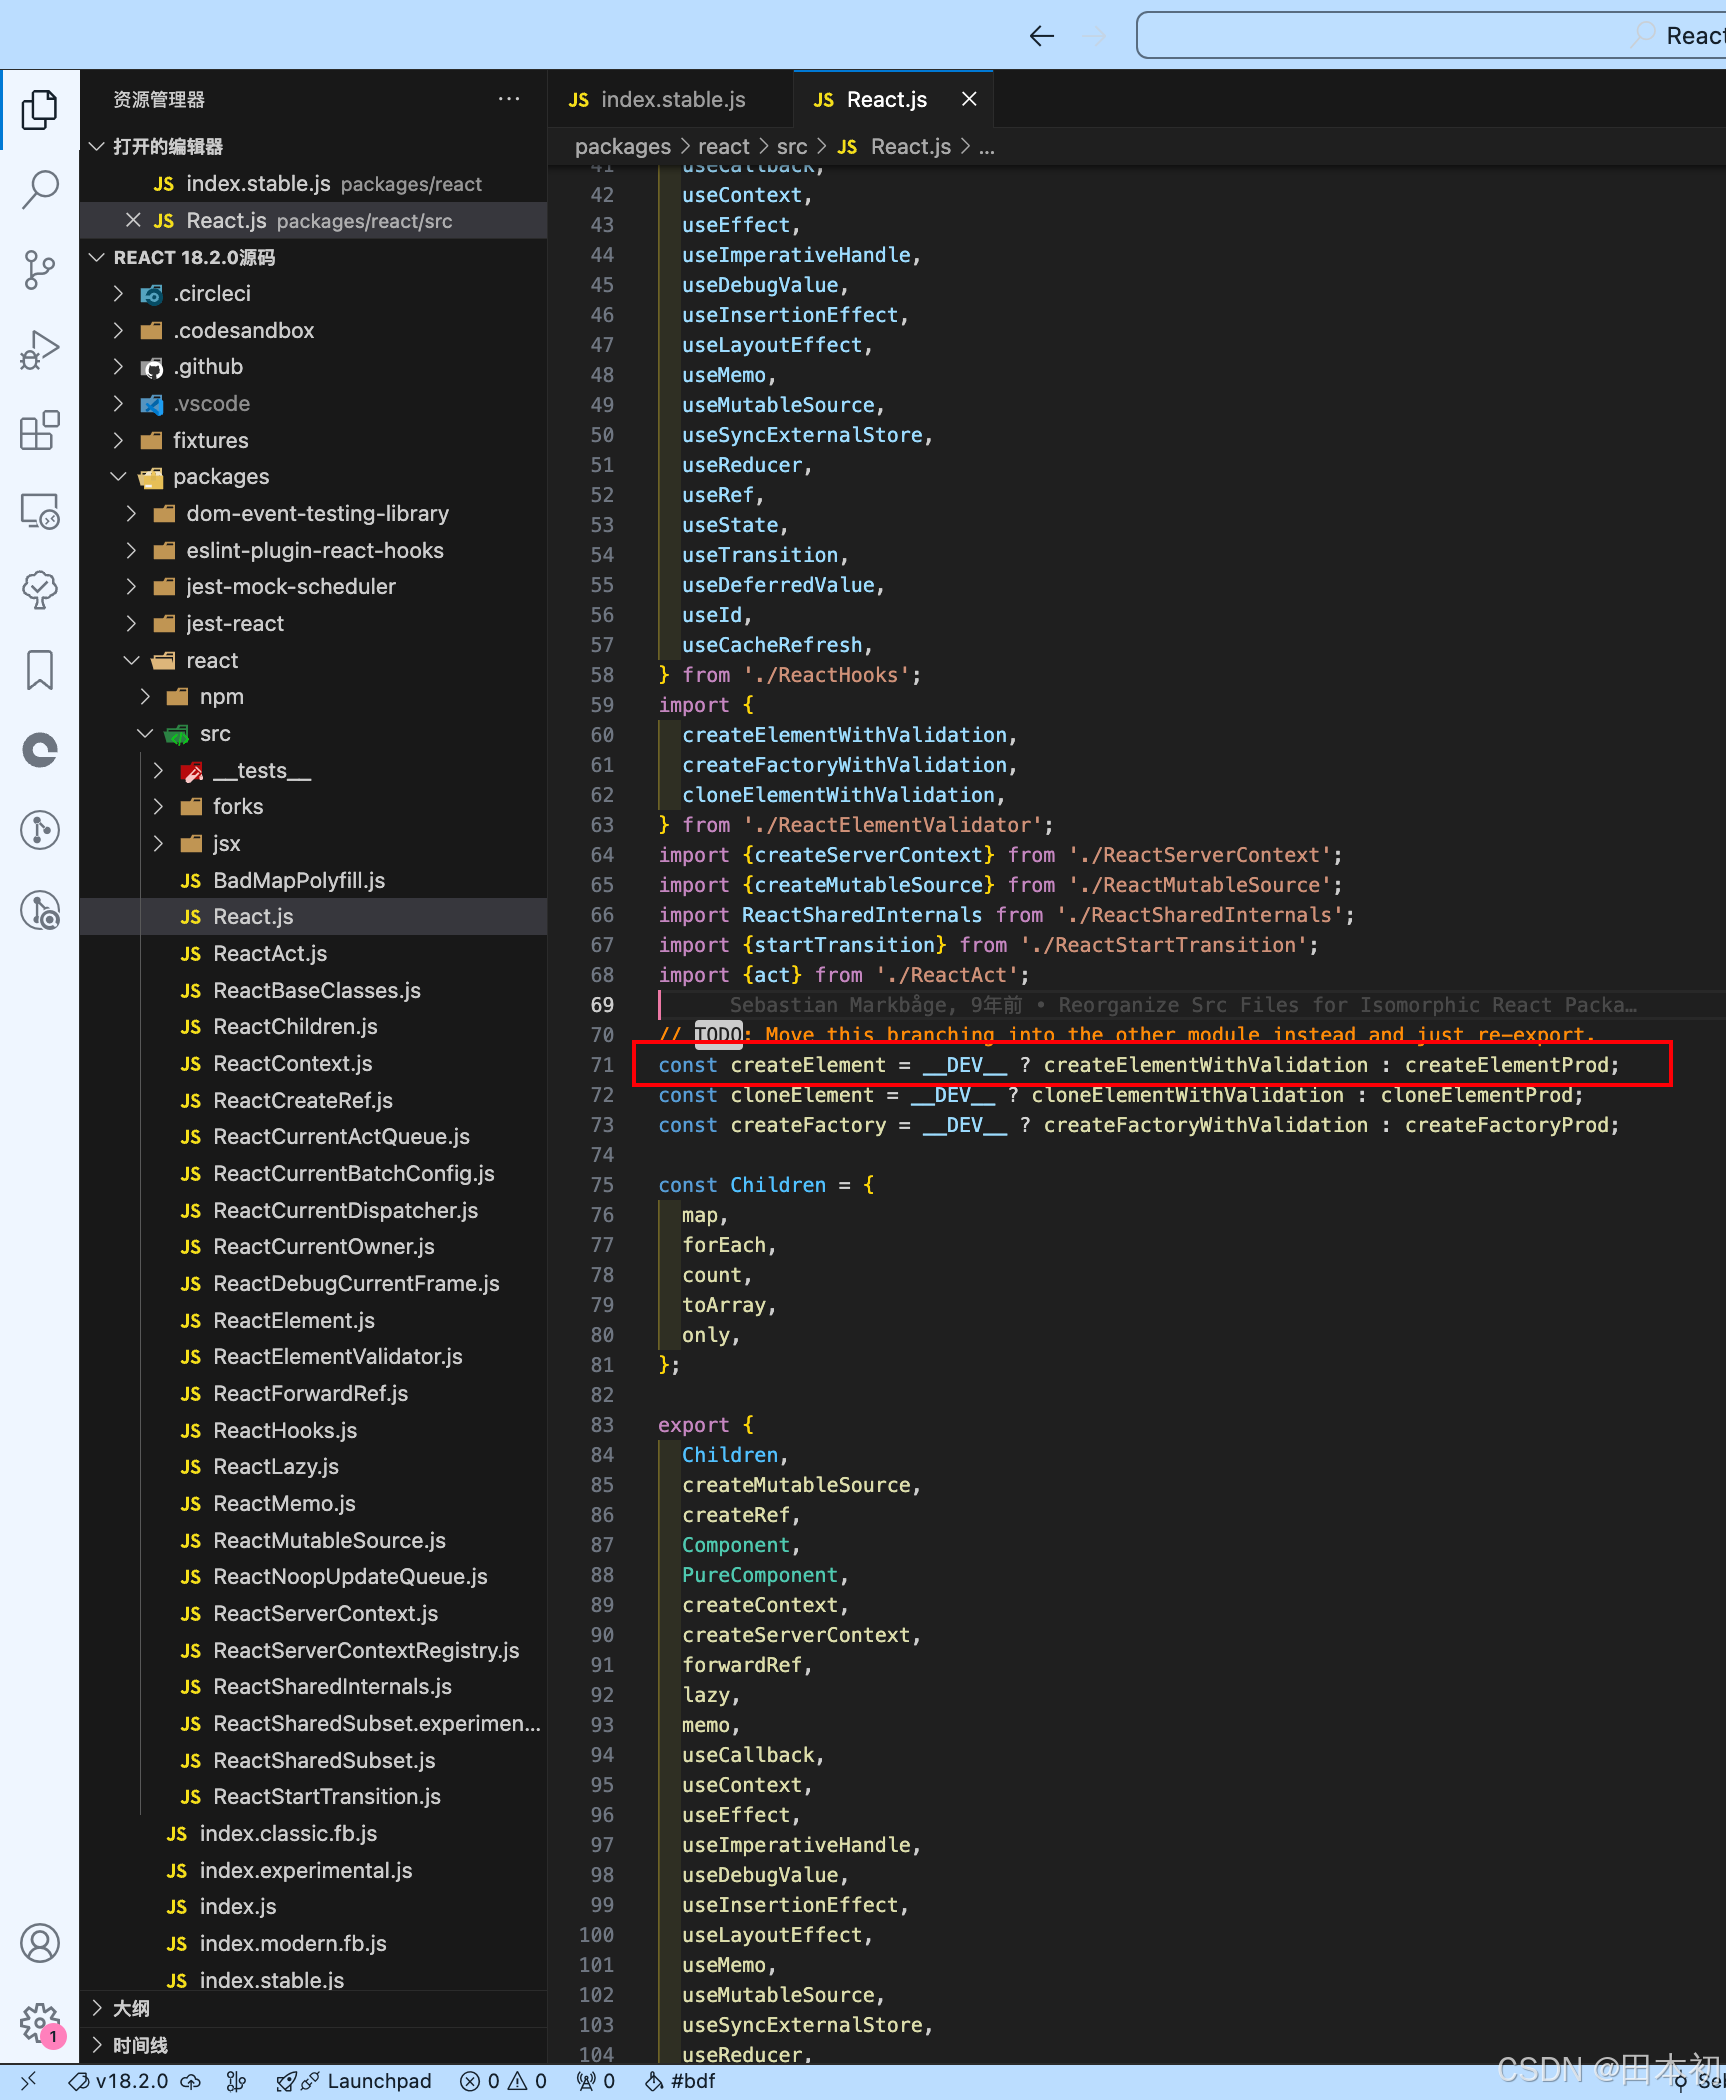Close the React.js editor tab
The height and width of the screenshot is (2100, 1726).
(969, 99)
